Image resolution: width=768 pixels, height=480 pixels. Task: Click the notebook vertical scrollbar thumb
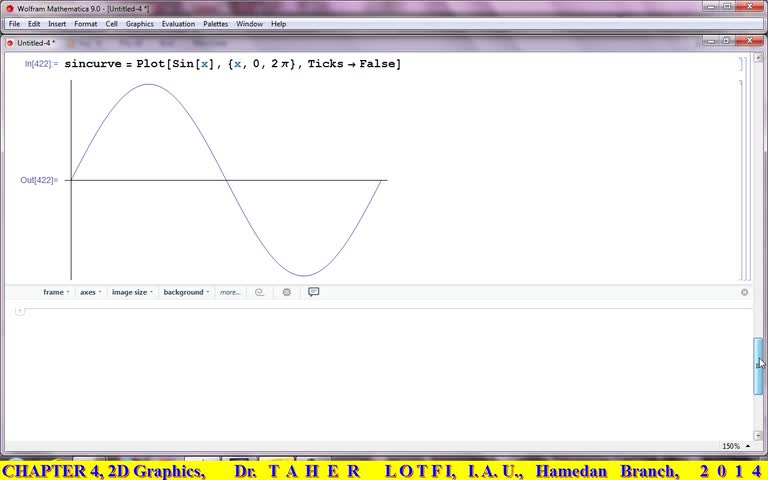pyautogui.click(x=758, y=365)
